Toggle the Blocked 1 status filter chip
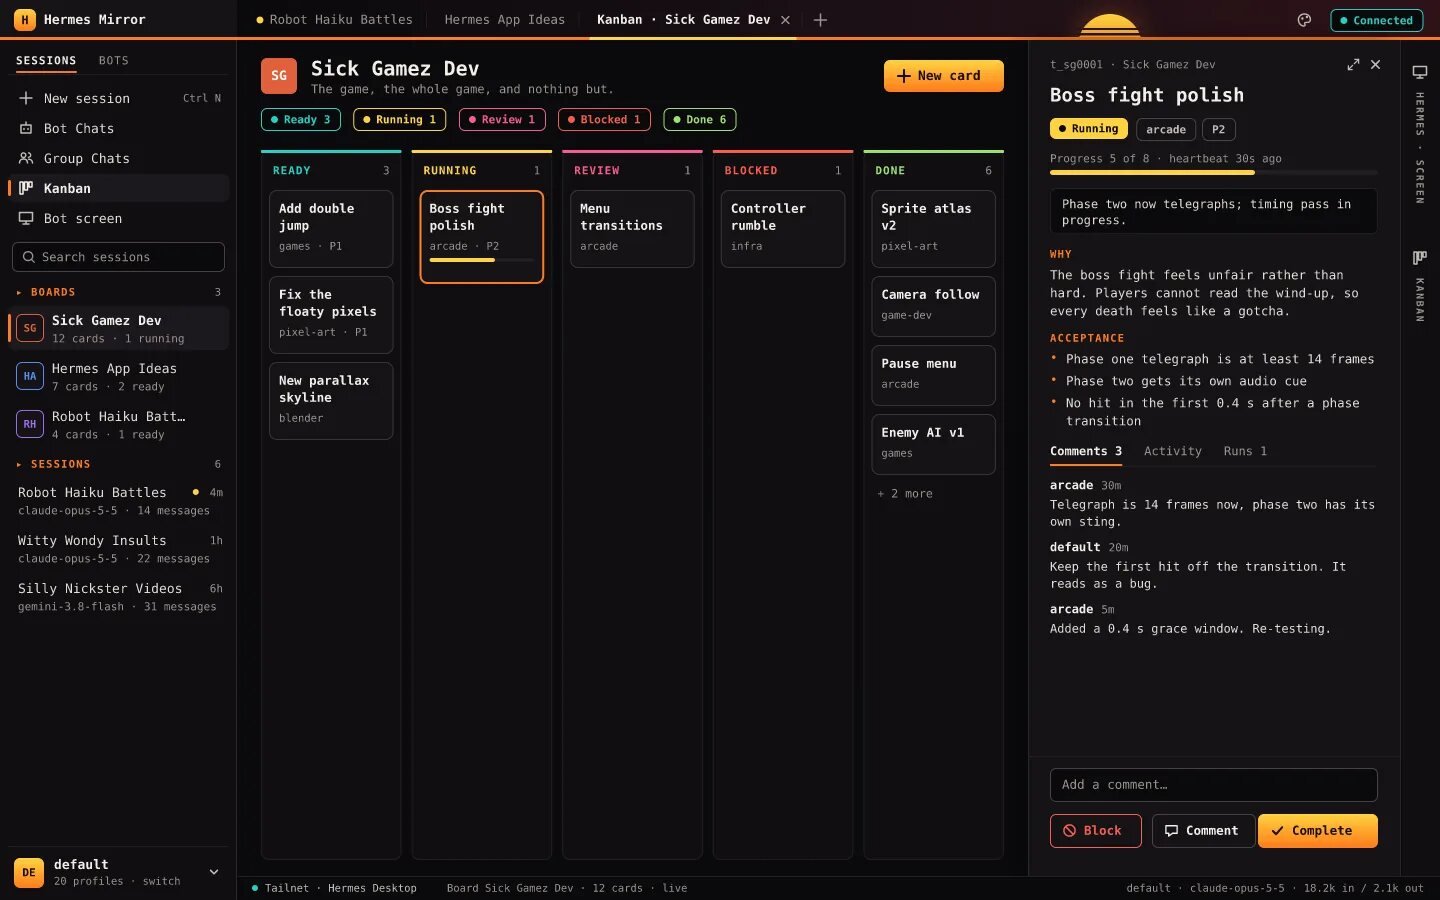Screen dimensions: 1440x900 tap(604, 120)
